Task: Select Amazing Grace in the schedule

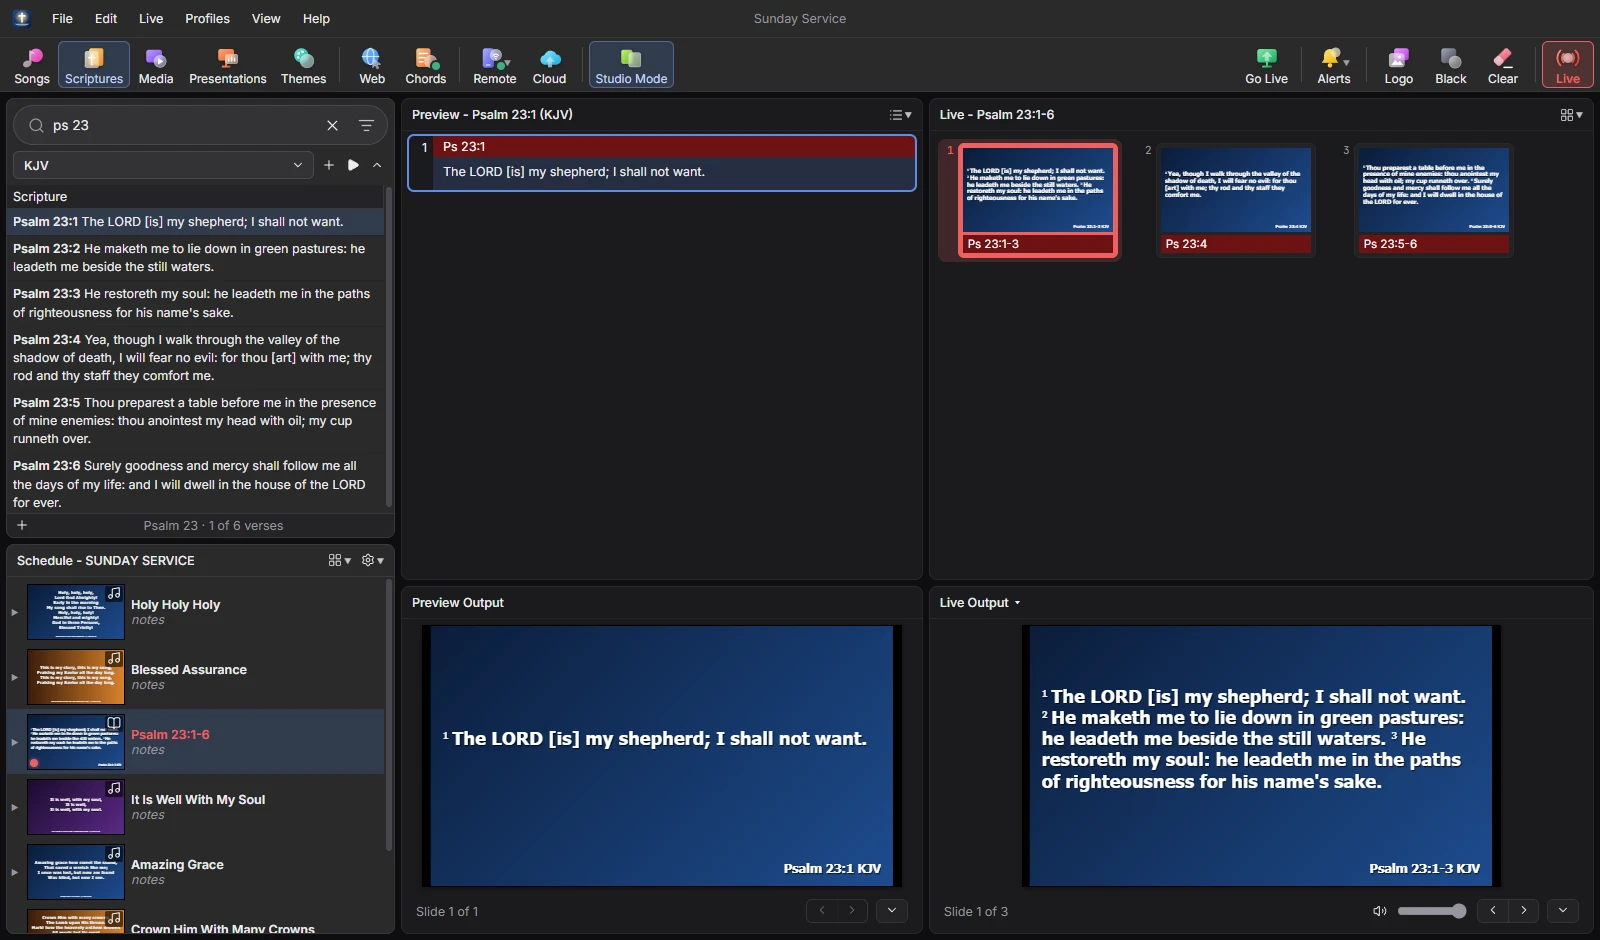Action: (x=196, y=872)
